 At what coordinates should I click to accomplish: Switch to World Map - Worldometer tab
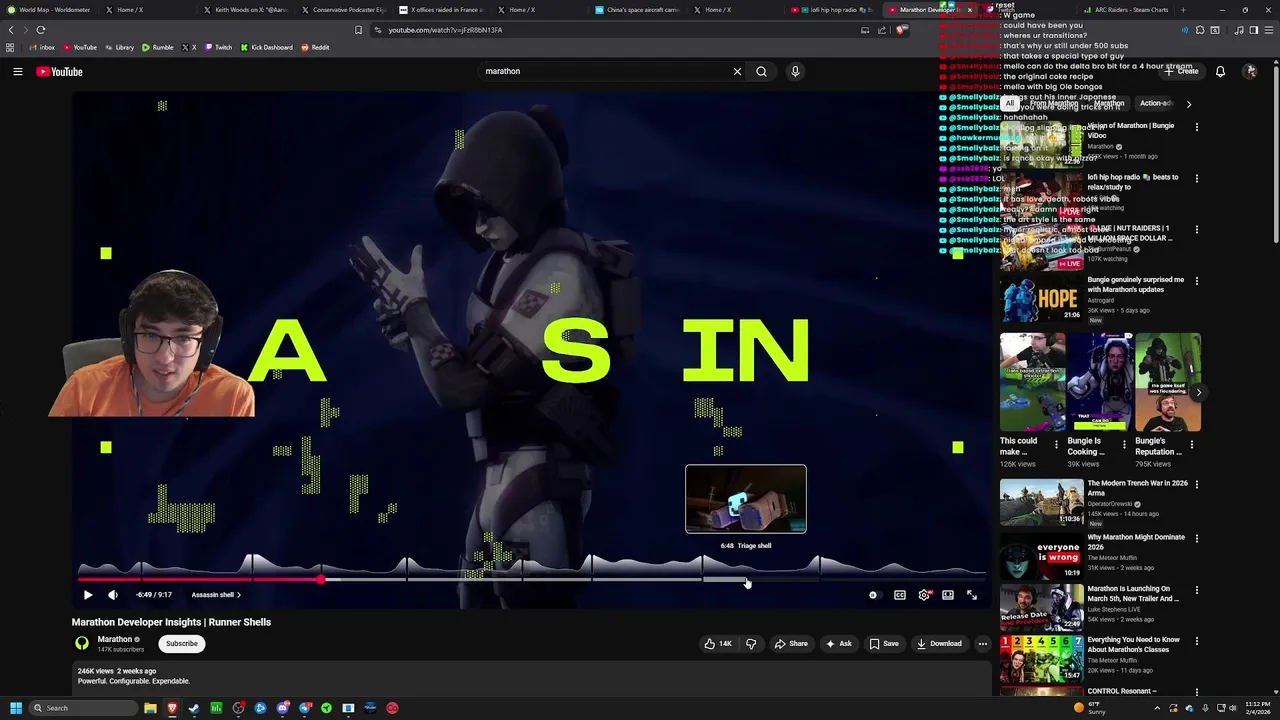point(50,10)
